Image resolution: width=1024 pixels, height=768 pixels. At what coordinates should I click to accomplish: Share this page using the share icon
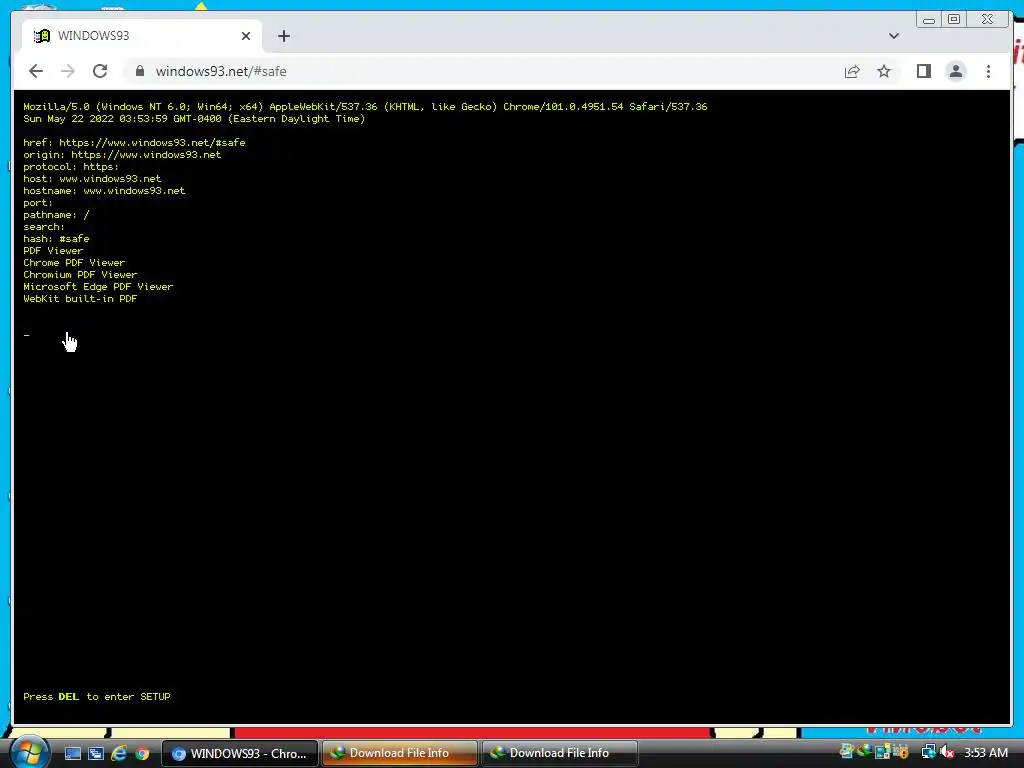[x=852, y=71]
